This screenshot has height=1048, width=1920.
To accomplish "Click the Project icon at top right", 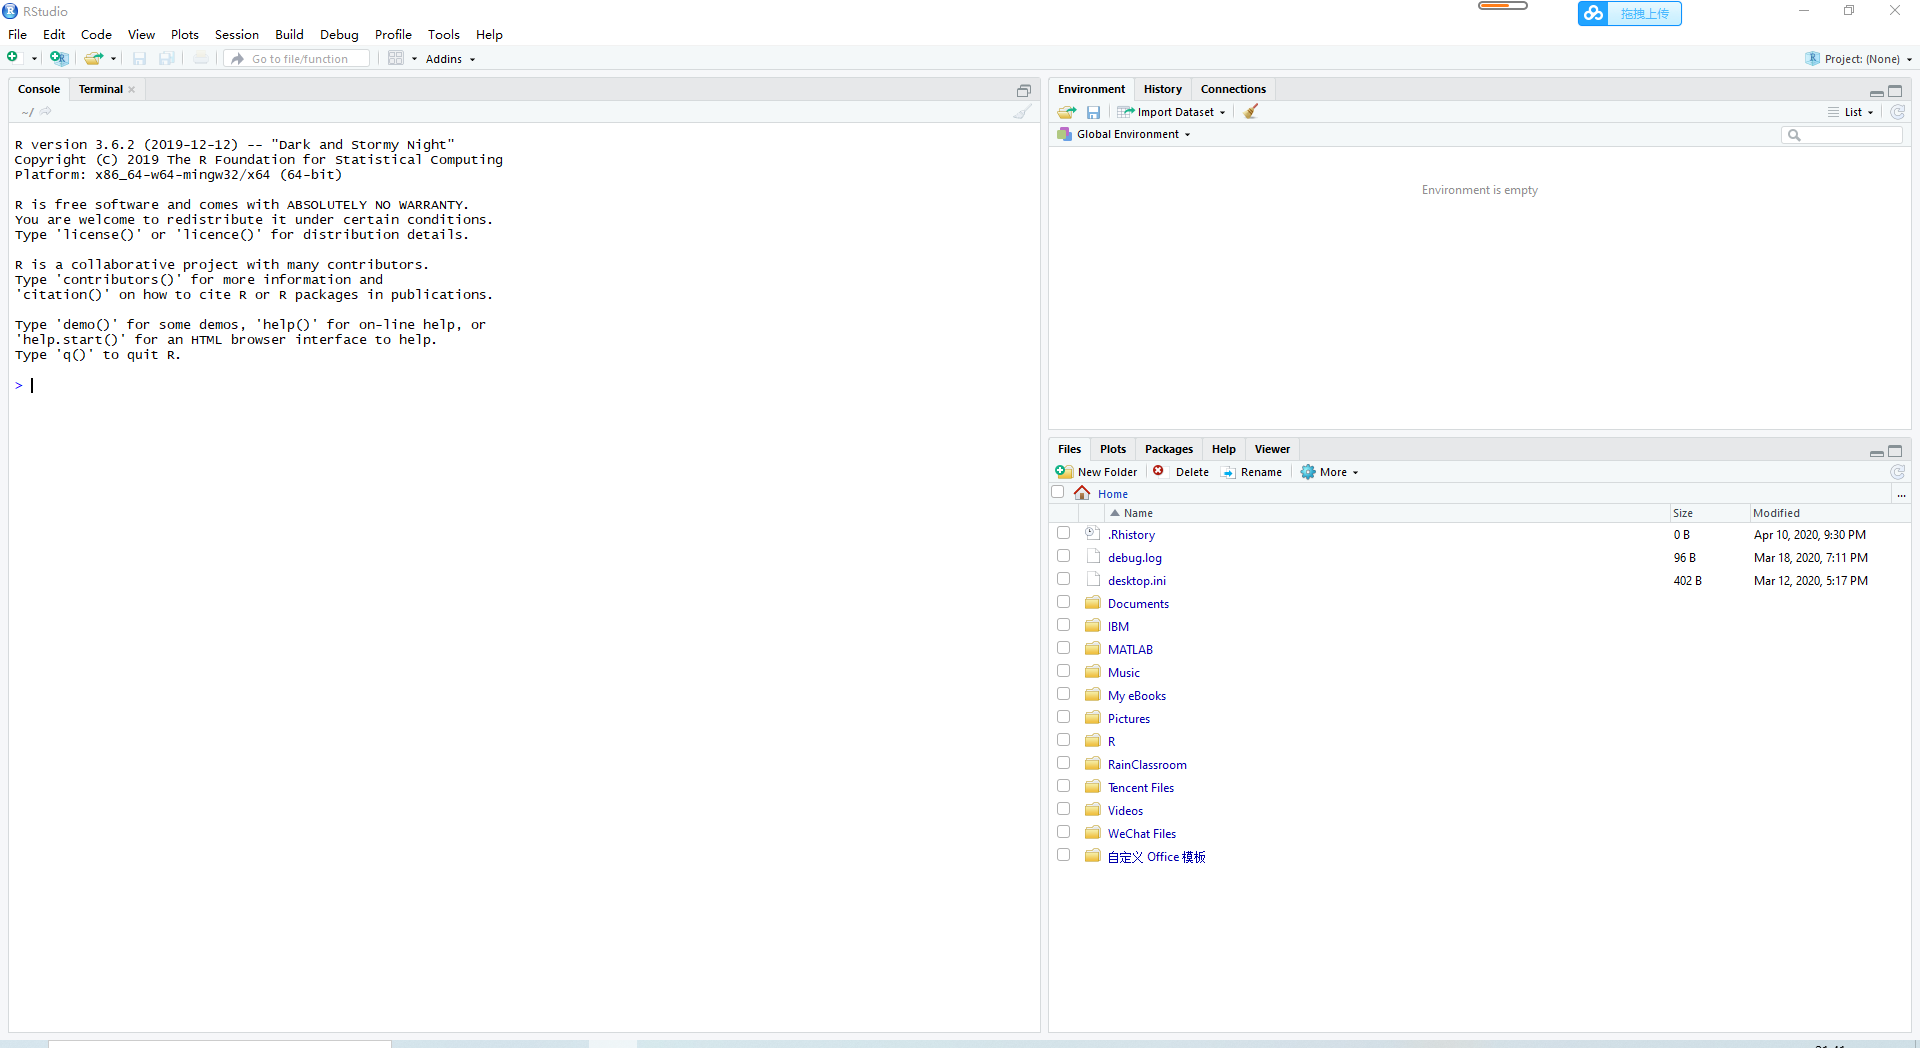I will 1813,58.
